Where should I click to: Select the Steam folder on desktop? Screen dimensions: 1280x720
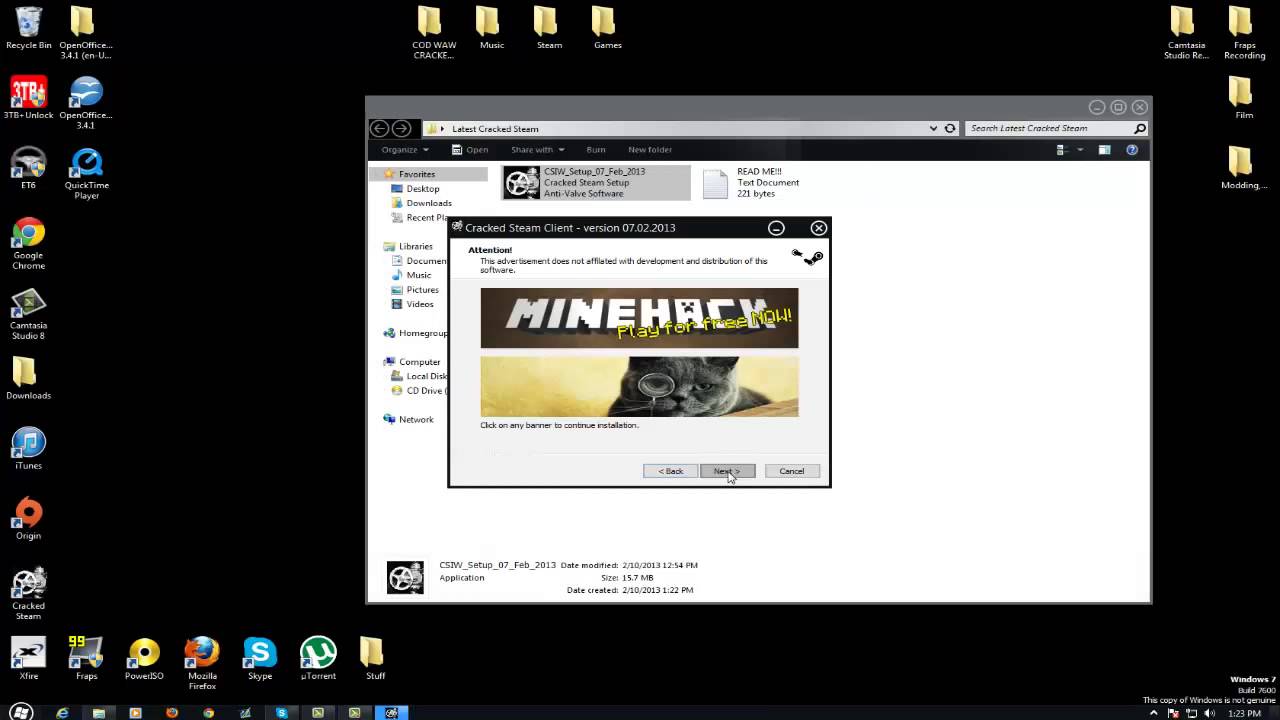549,28
